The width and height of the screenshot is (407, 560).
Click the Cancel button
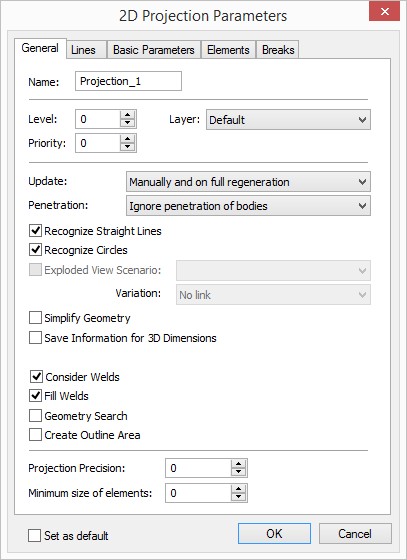(x=355, y=533)
